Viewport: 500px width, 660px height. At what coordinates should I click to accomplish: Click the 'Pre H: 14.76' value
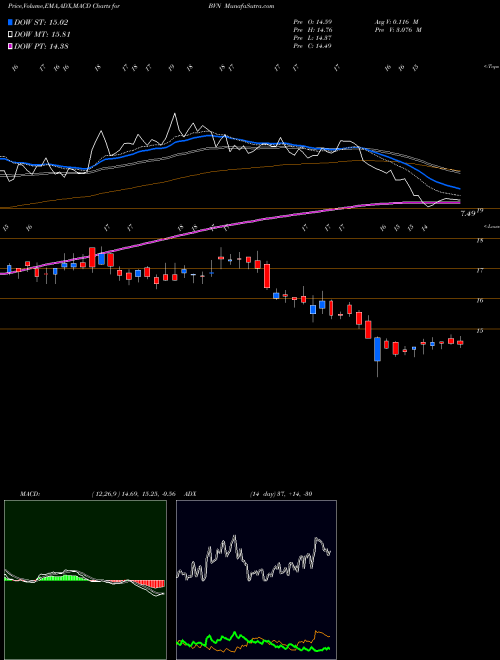(x=314, y=29)
